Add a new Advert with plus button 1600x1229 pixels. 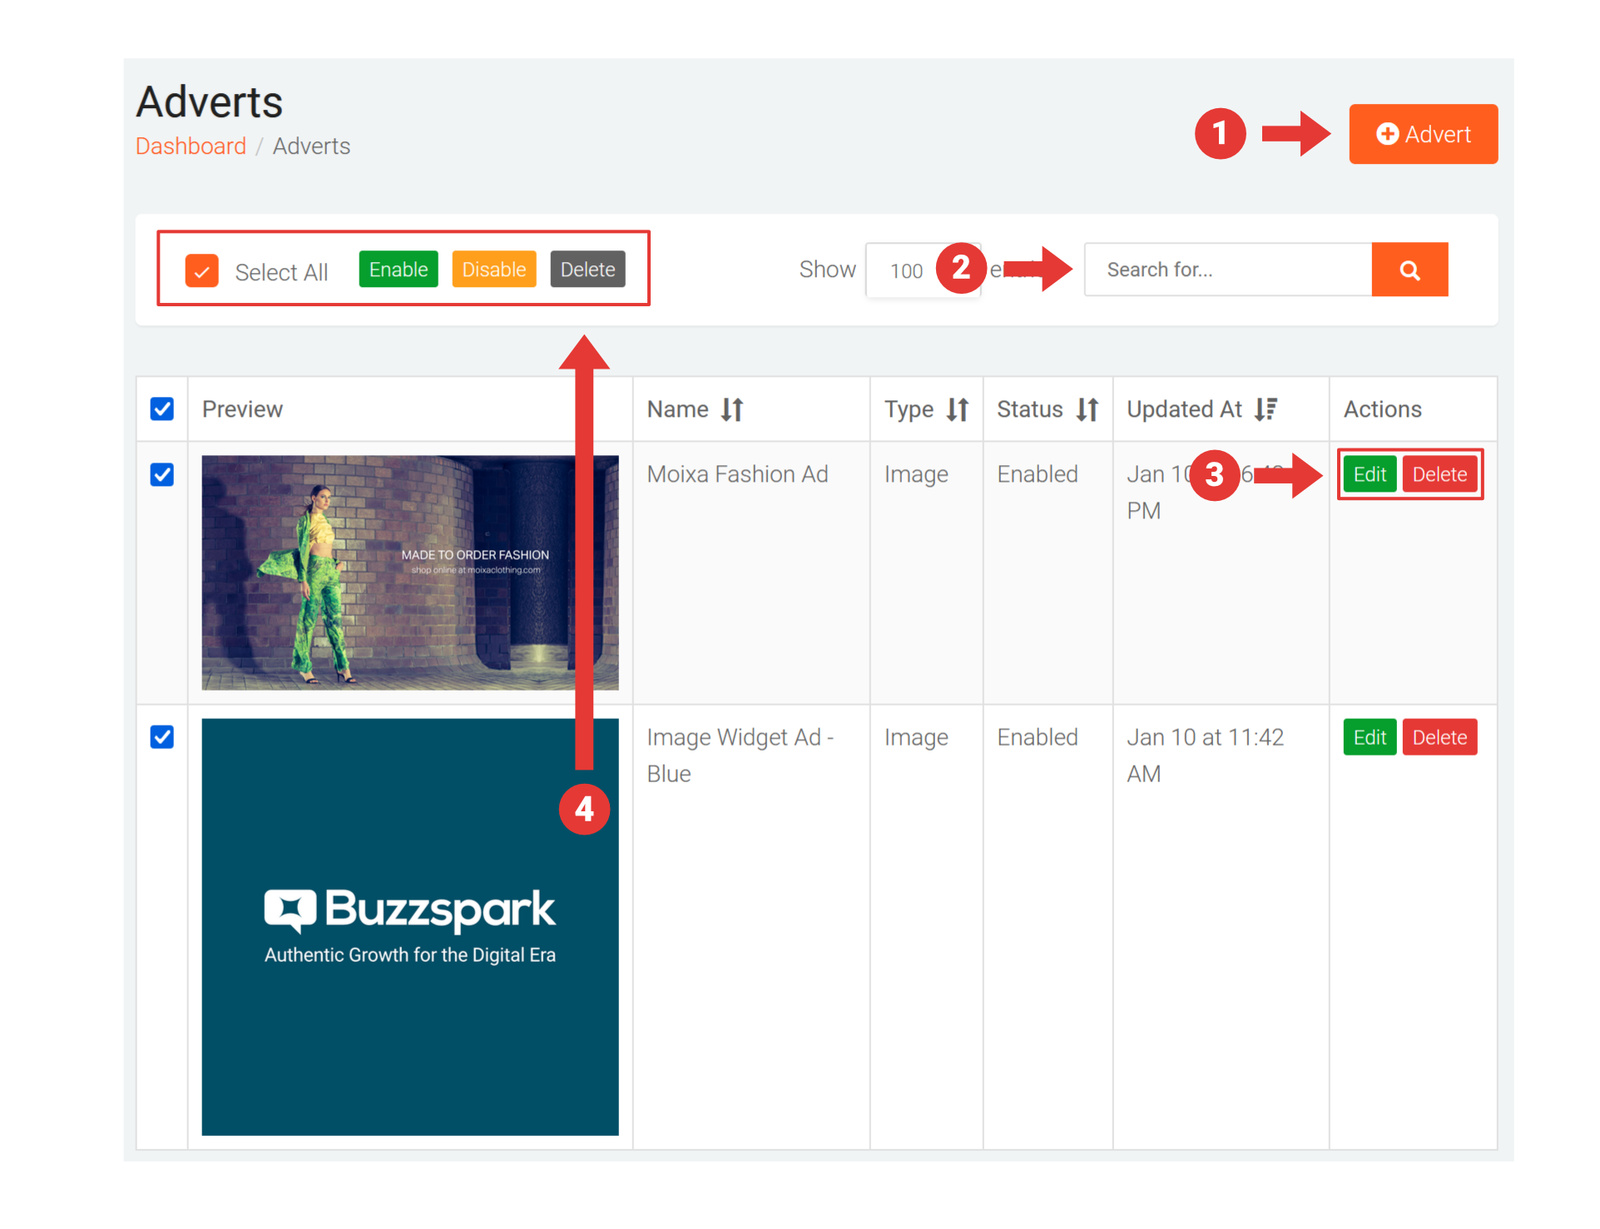[1422, 134]
